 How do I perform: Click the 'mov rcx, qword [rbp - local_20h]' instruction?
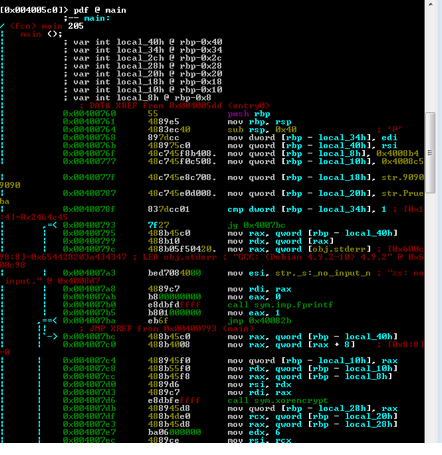tap(313, 417)
